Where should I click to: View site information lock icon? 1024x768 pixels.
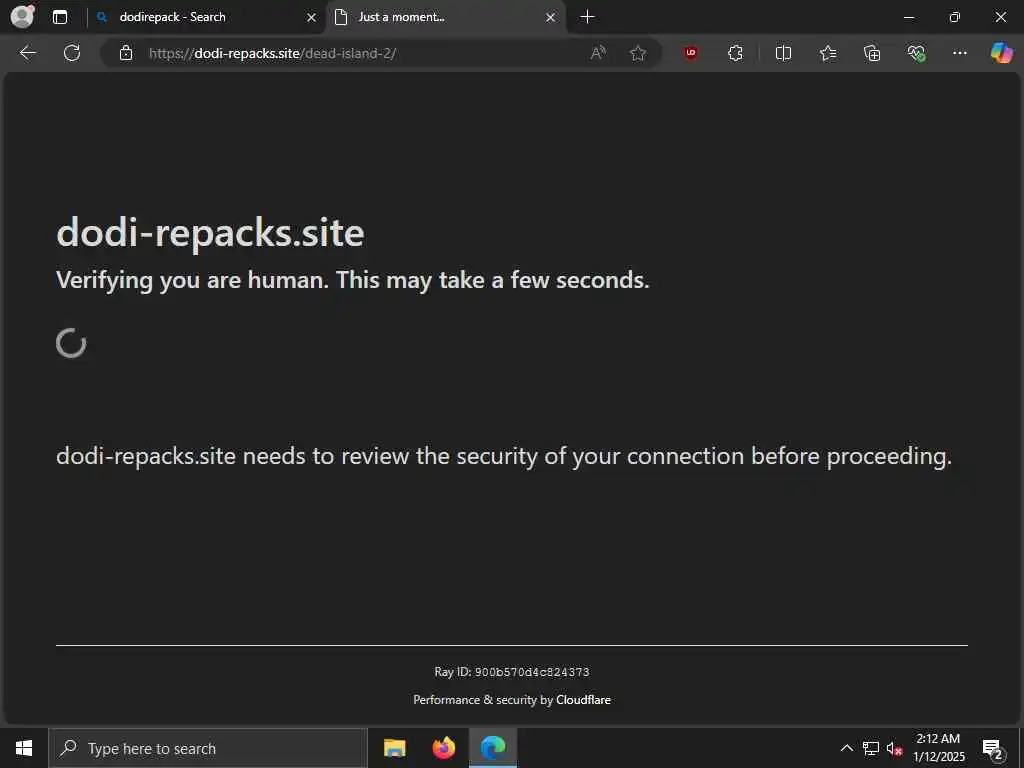pyautogui.click(x=126, y=53)
